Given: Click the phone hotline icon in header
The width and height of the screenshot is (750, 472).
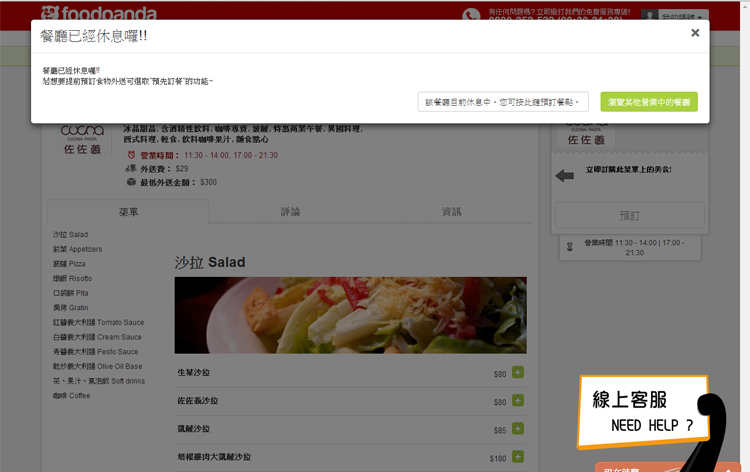Looking at the screenshot, I should [471, 15].
